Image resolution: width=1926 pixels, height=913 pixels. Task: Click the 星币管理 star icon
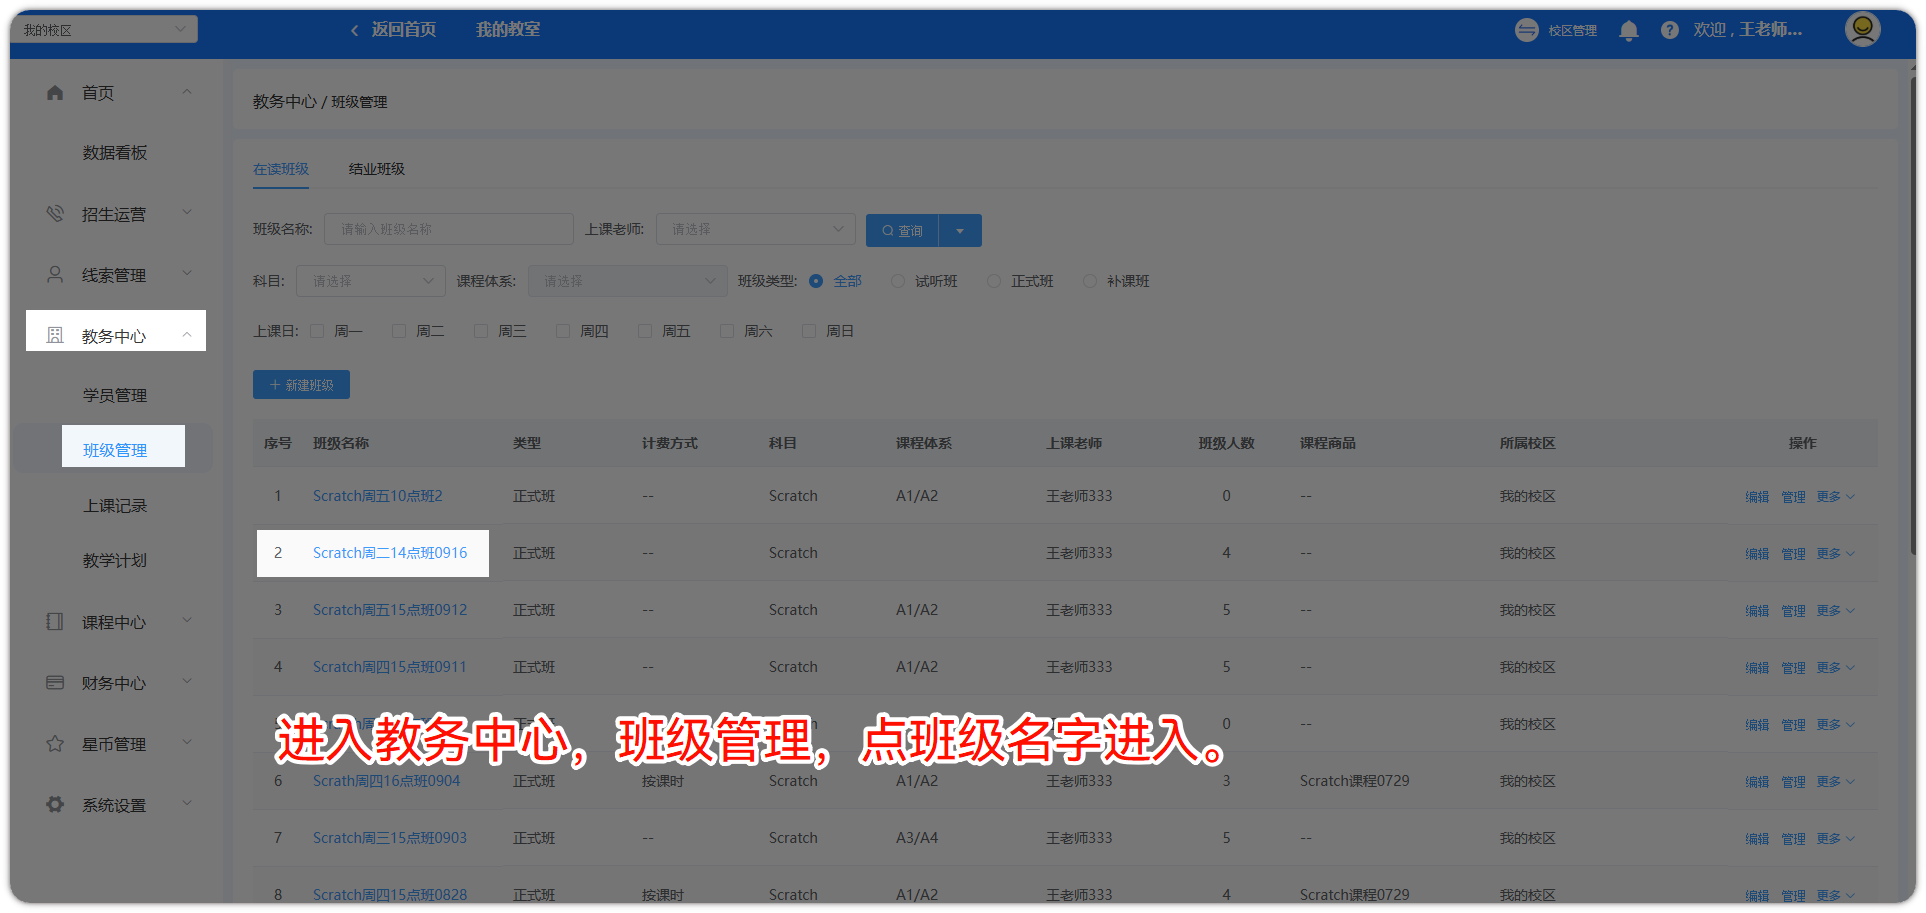point(55,743)
